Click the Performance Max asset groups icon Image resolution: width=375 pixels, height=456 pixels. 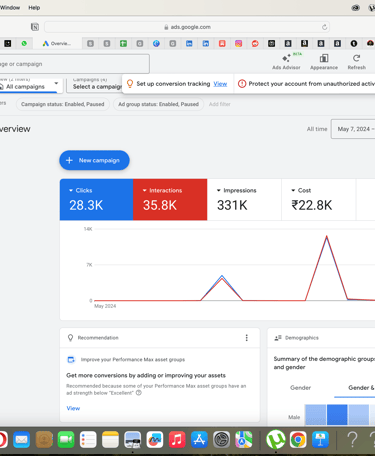[71, 359]
